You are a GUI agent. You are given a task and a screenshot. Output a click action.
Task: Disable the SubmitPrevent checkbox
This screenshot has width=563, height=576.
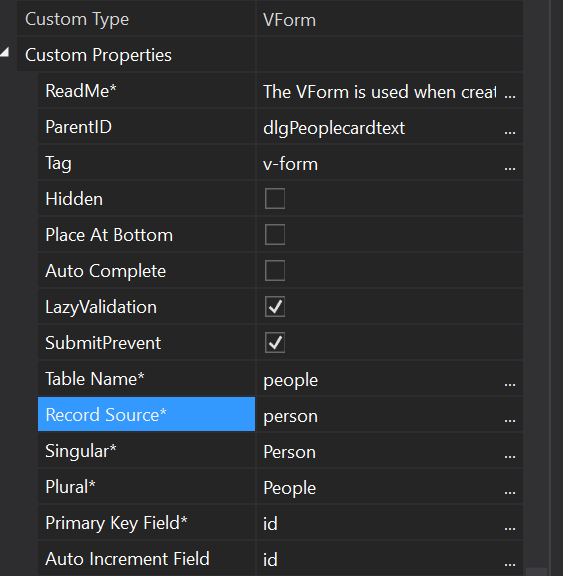click(x=275, y=342)
